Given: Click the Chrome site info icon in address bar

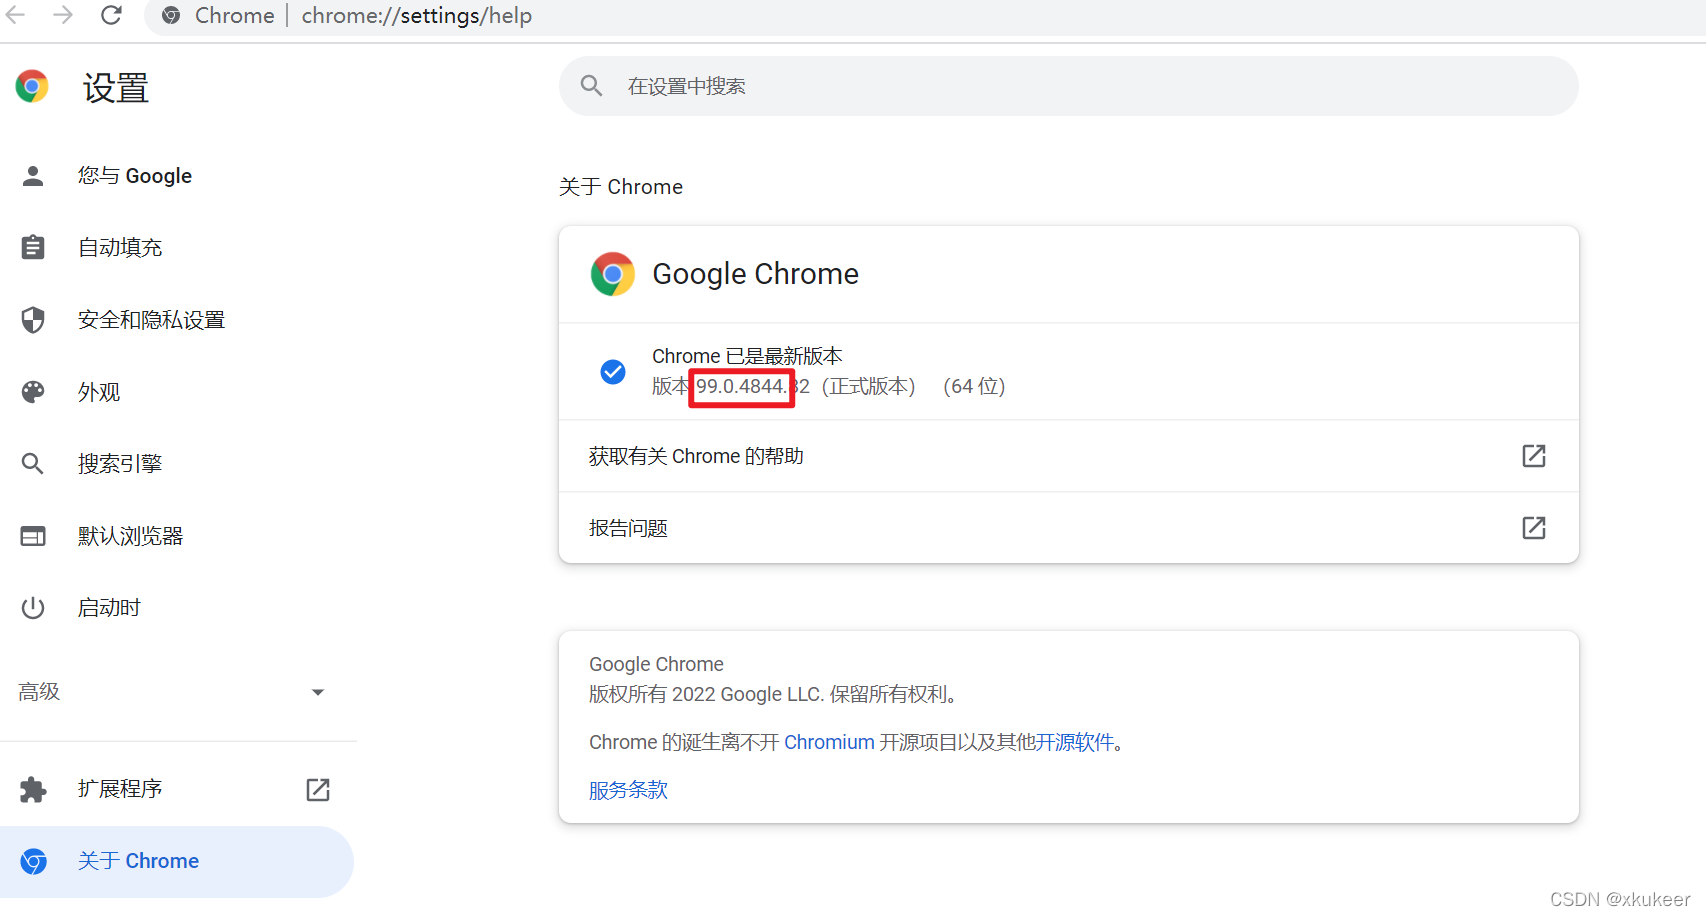Looking at the screenshot, I should pos(171,16).
